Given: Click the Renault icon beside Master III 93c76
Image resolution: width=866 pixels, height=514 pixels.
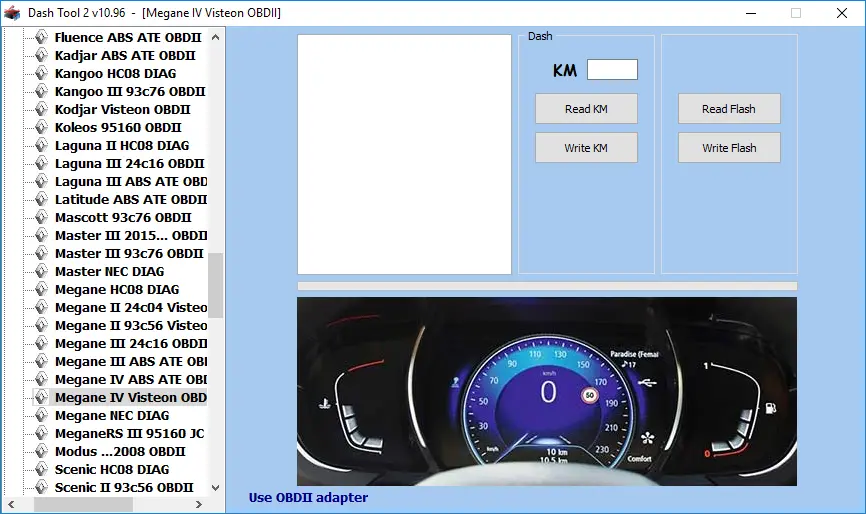Looking at the screenshot, I should tap(41, 253).
